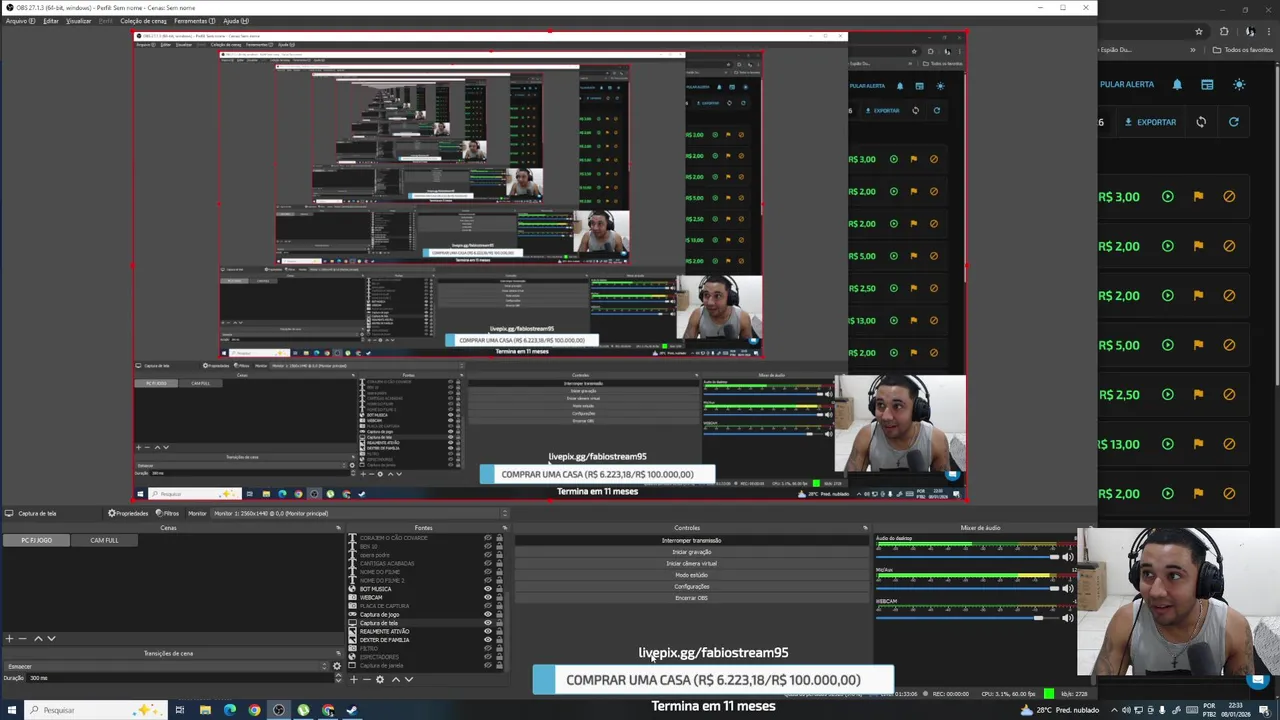Move selected scene up in Cenas
This screenshot has height=720, width=1280.
[38, 638]
